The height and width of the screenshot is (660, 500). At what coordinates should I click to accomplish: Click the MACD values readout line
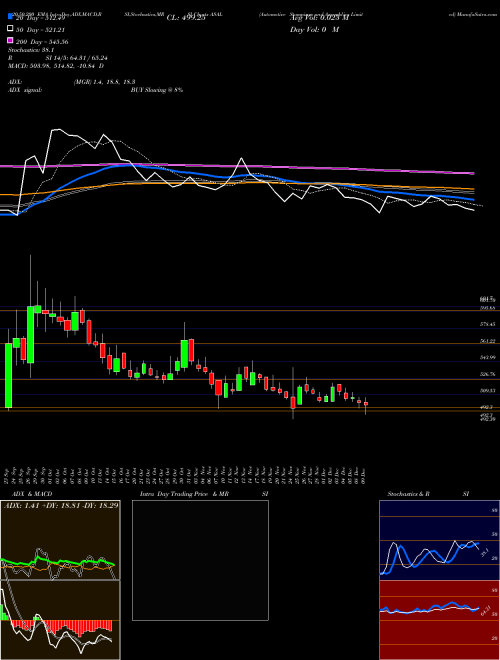click(56, 66)
